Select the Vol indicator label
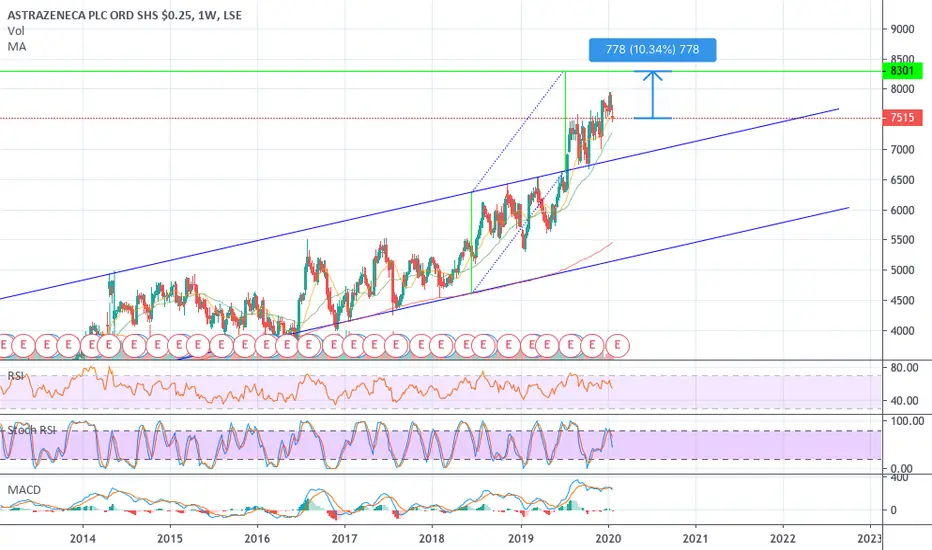The width and height of the screenshot is (932, 550). 16,31
